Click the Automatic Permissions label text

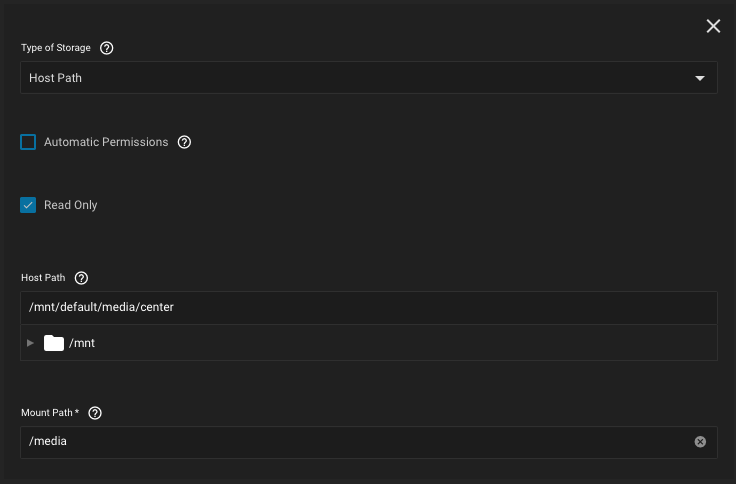(106, 142)
